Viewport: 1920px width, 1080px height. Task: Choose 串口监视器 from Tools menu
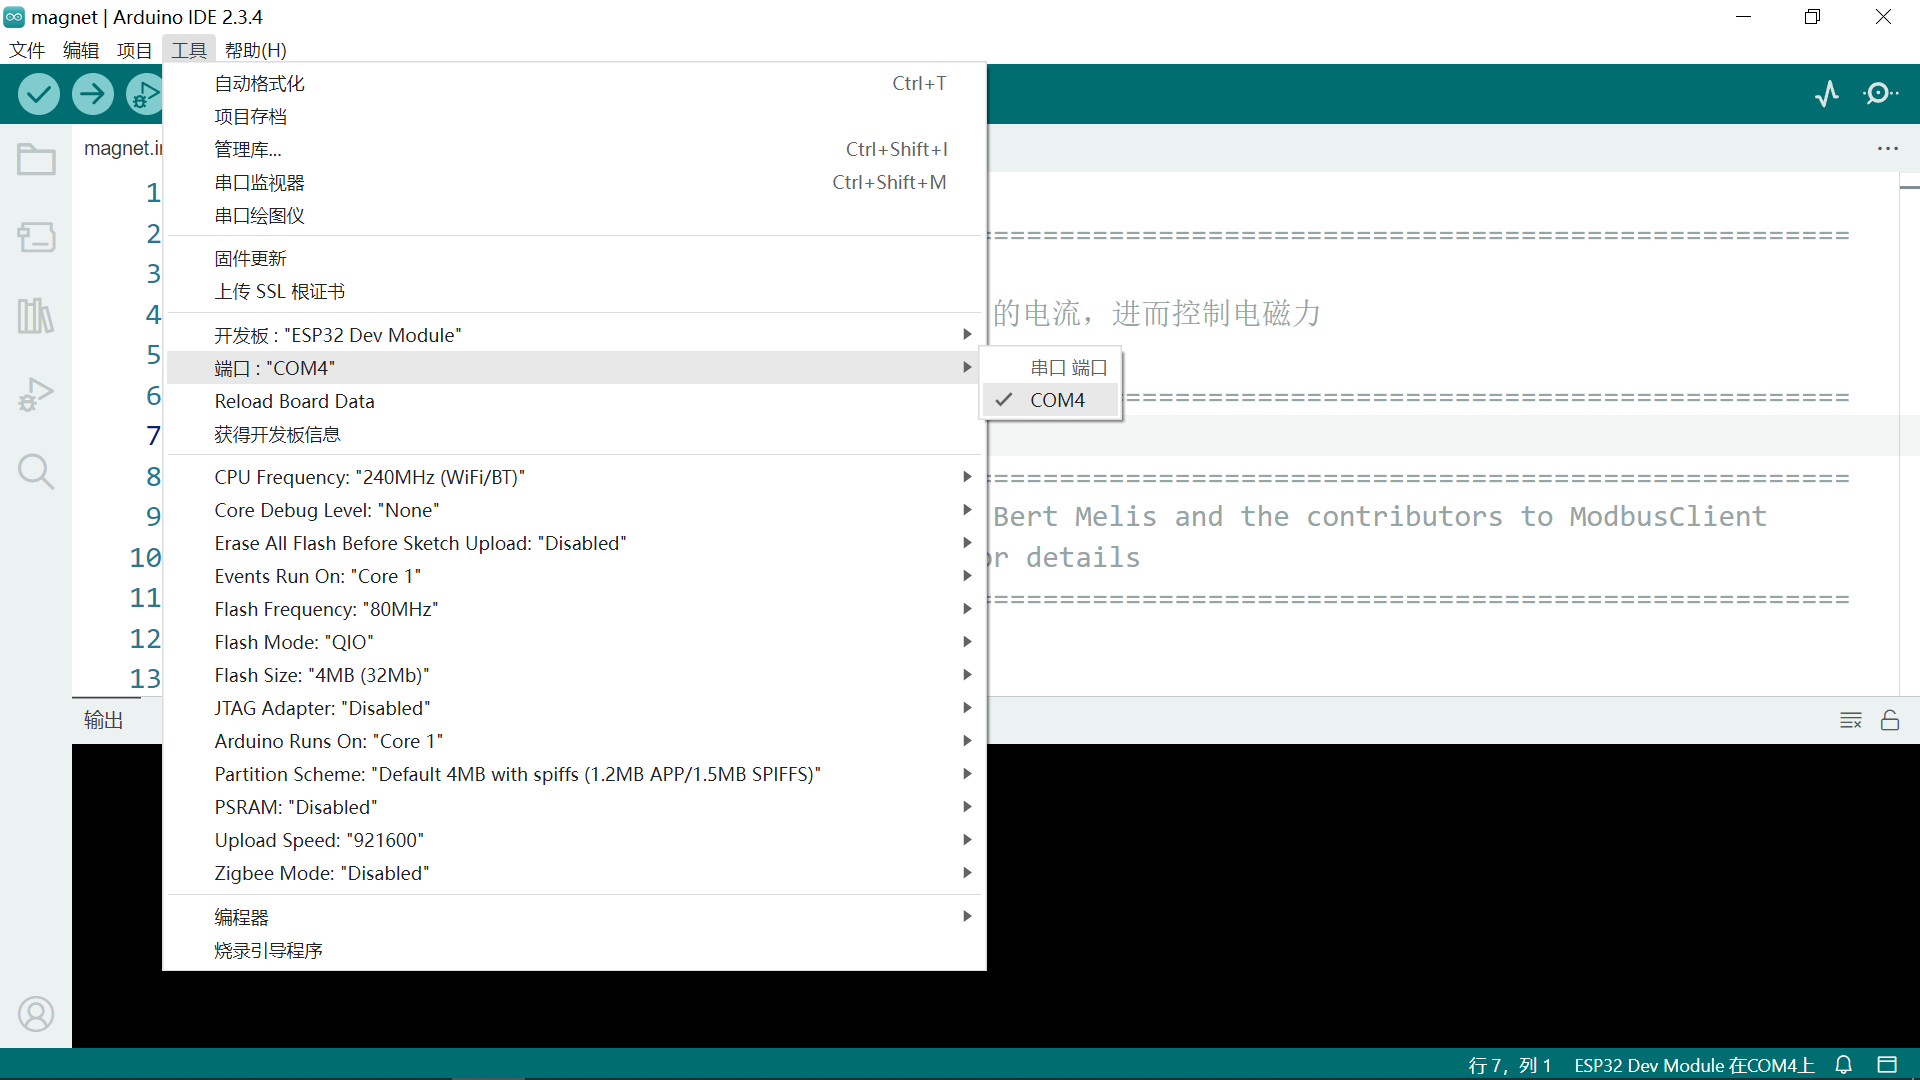[x=260, y=182]
